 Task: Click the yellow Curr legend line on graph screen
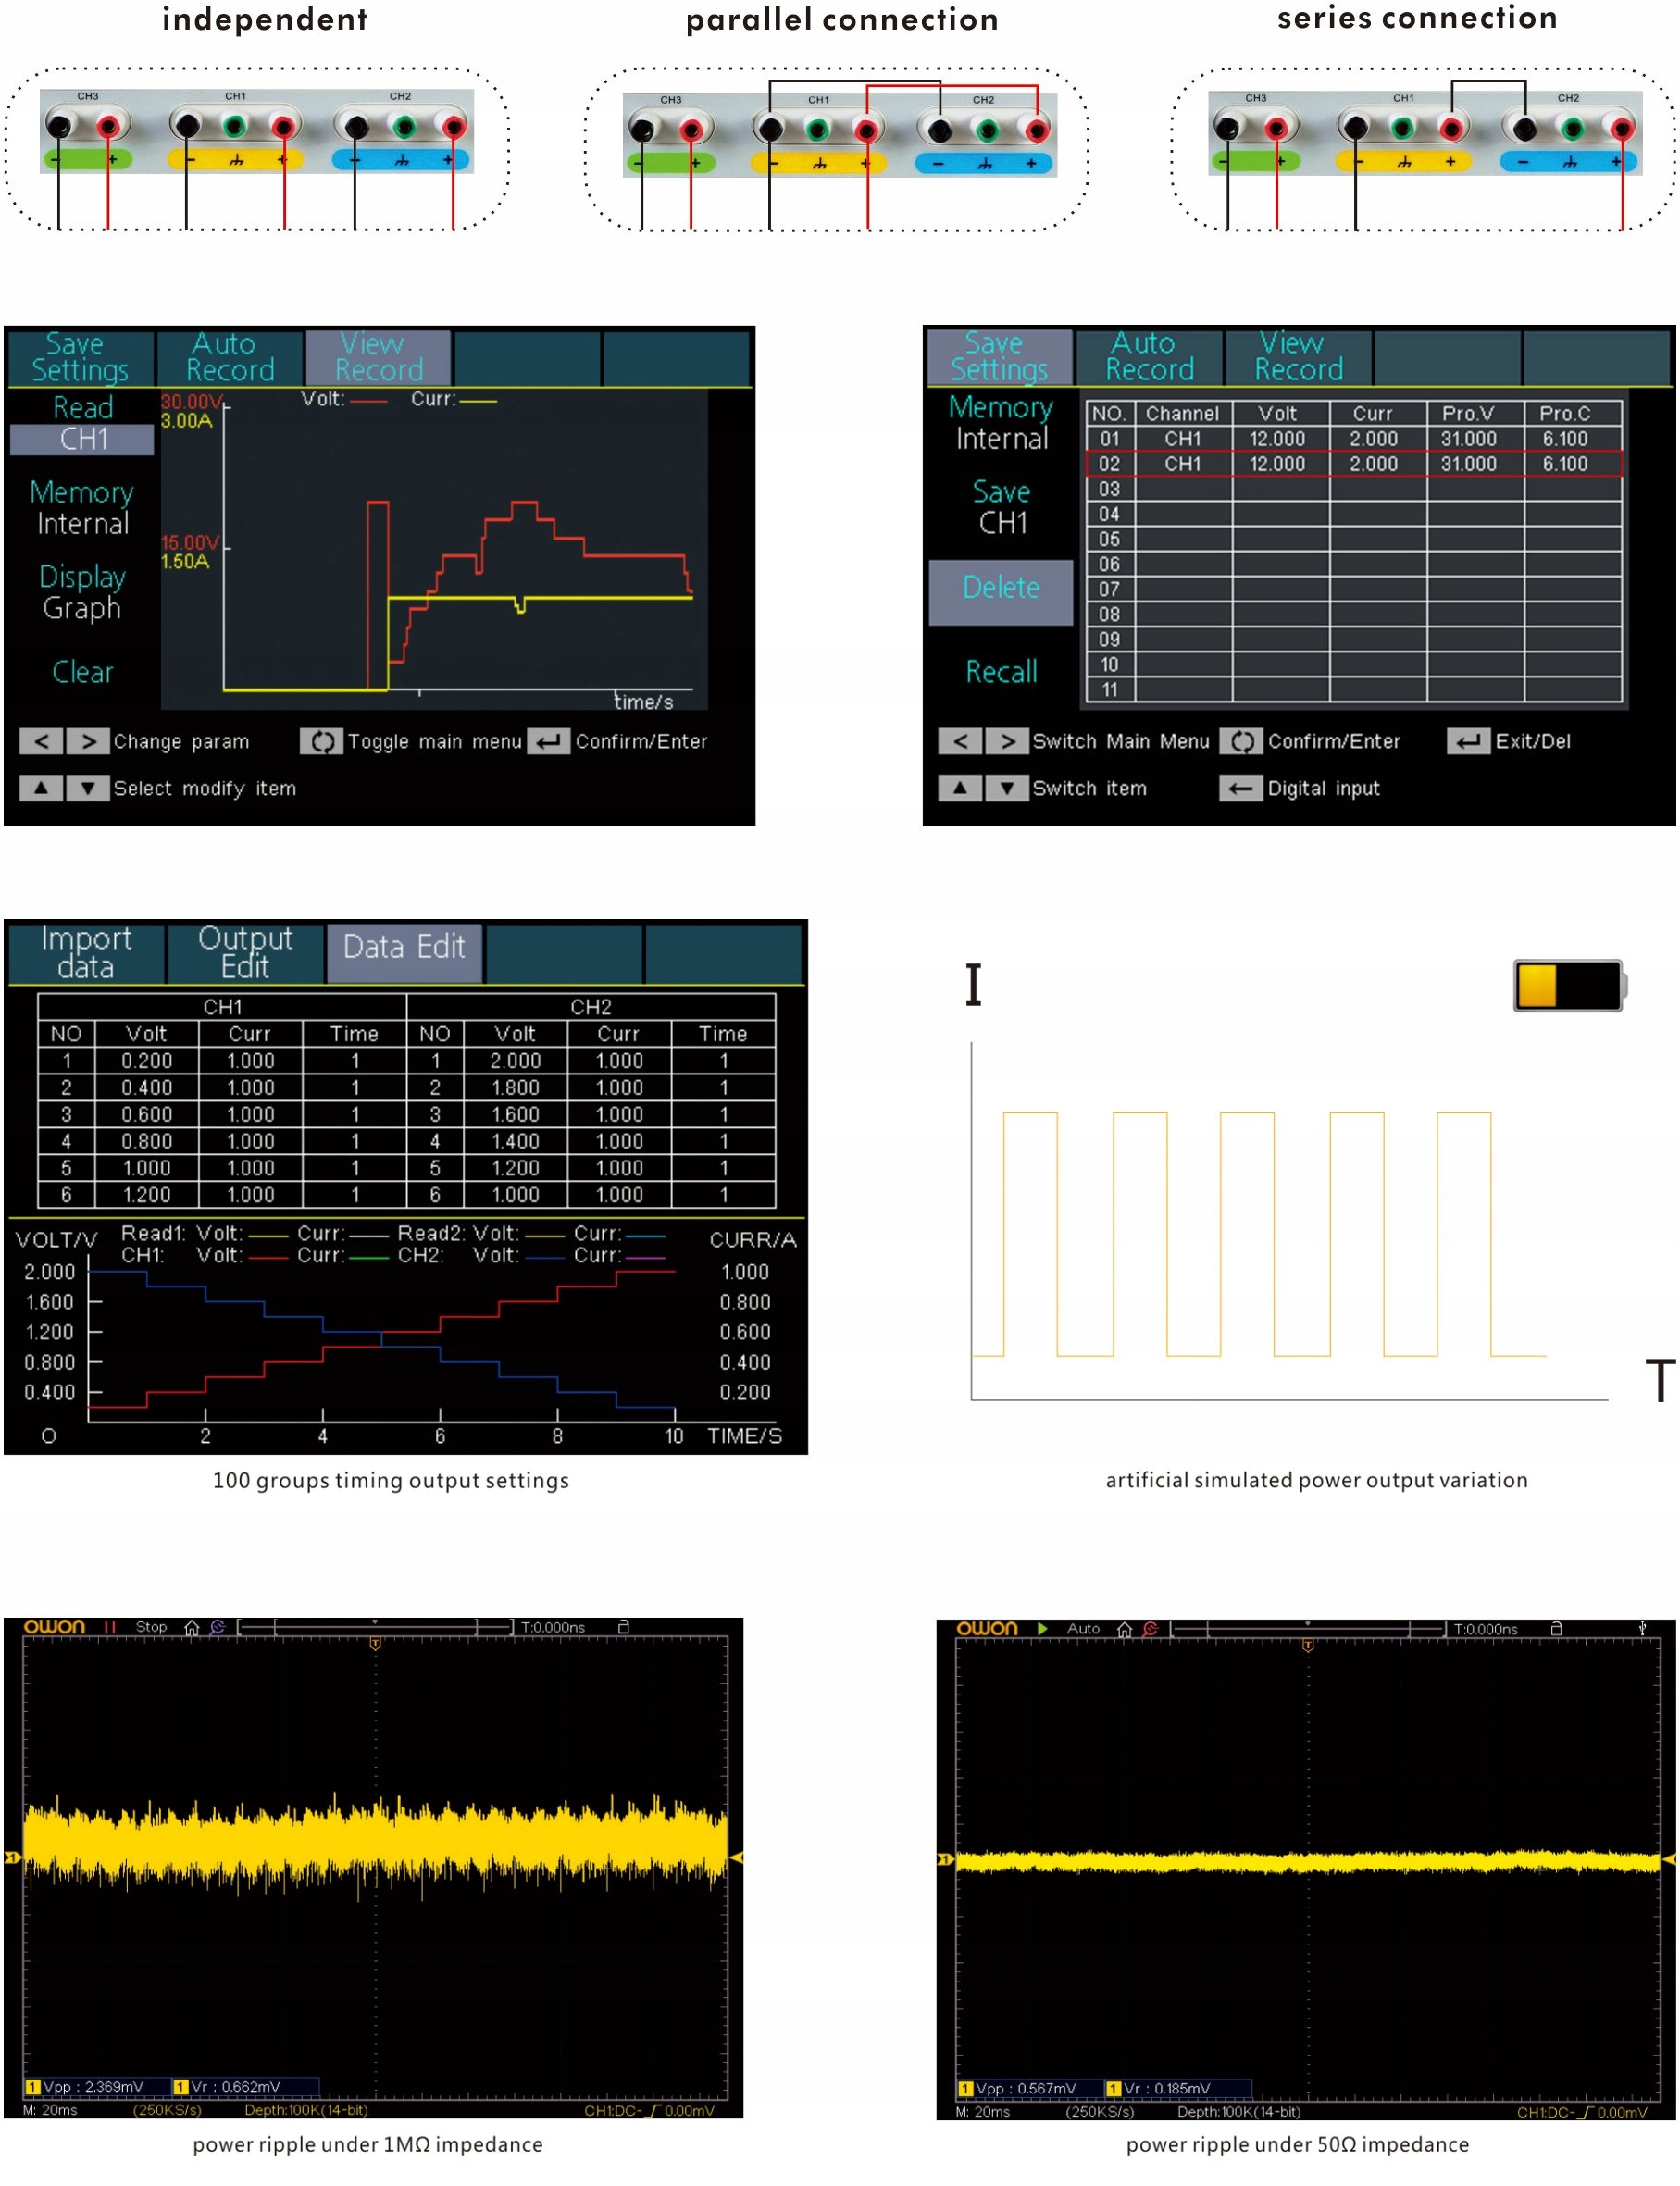coord(478,400)
